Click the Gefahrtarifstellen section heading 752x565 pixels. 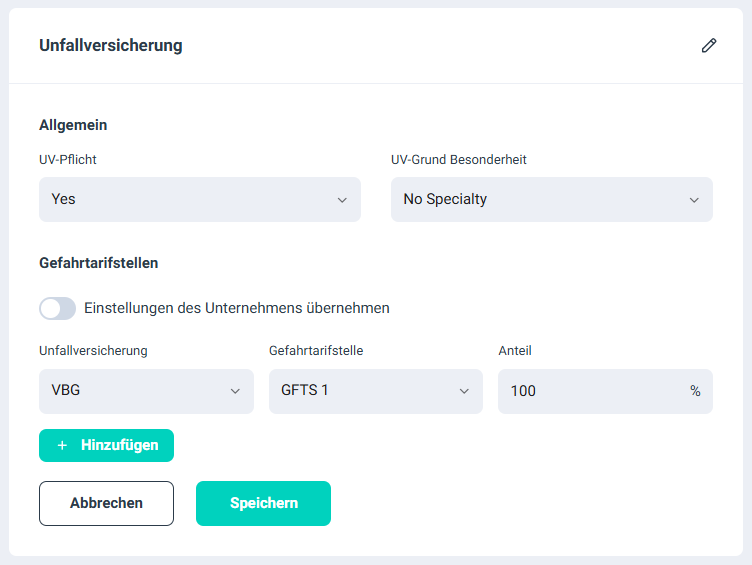click(99, 263)
